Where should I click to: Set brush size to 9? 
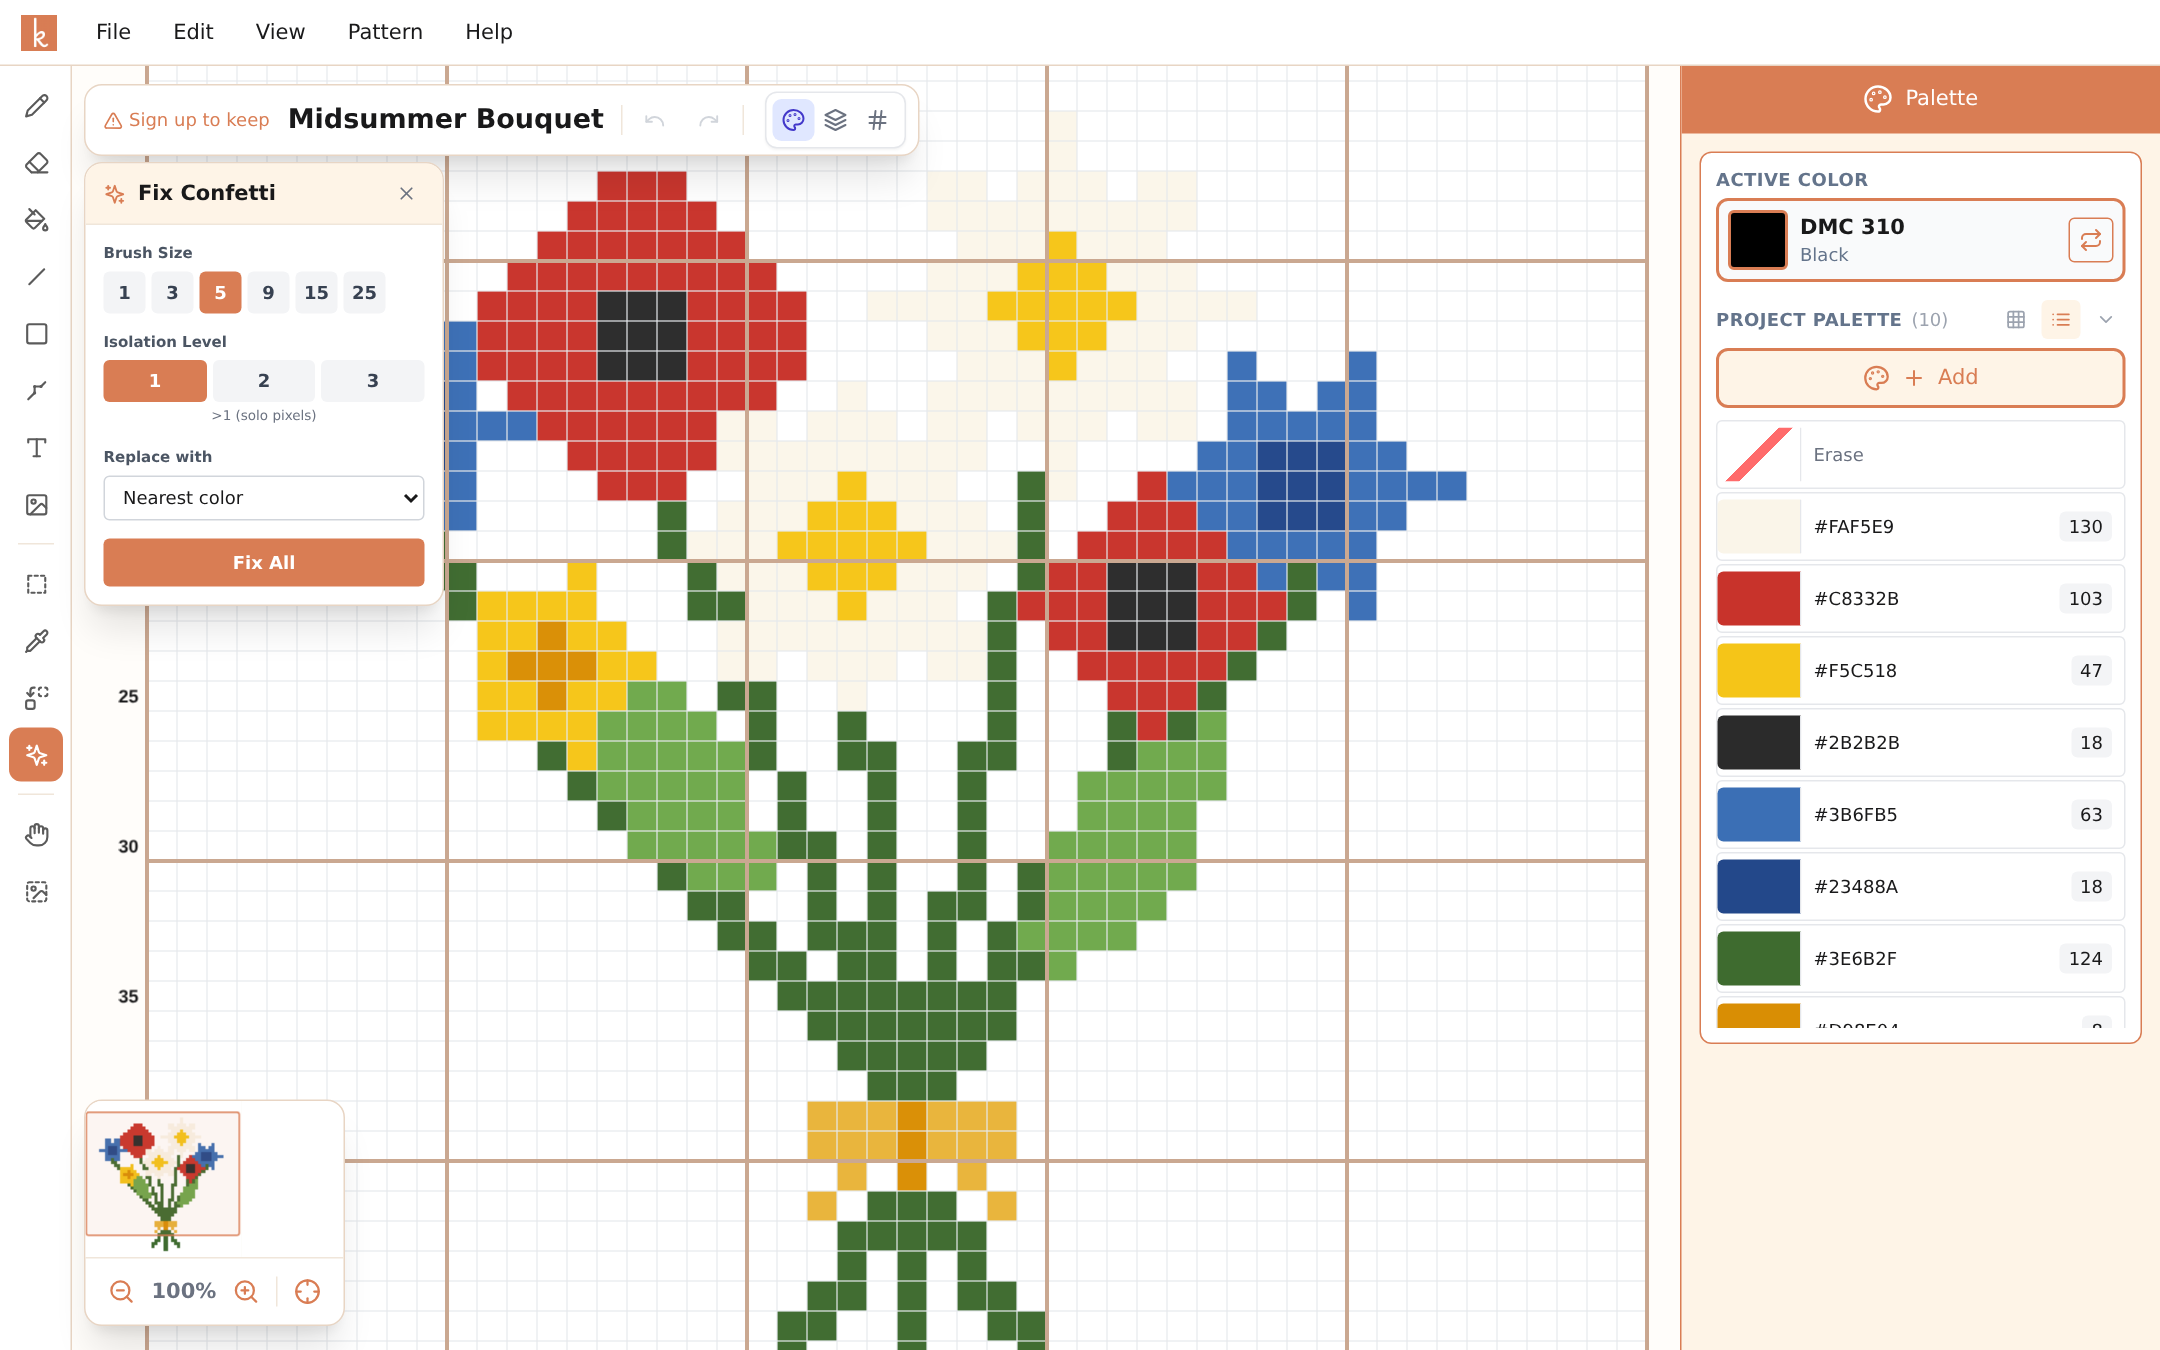268,293
